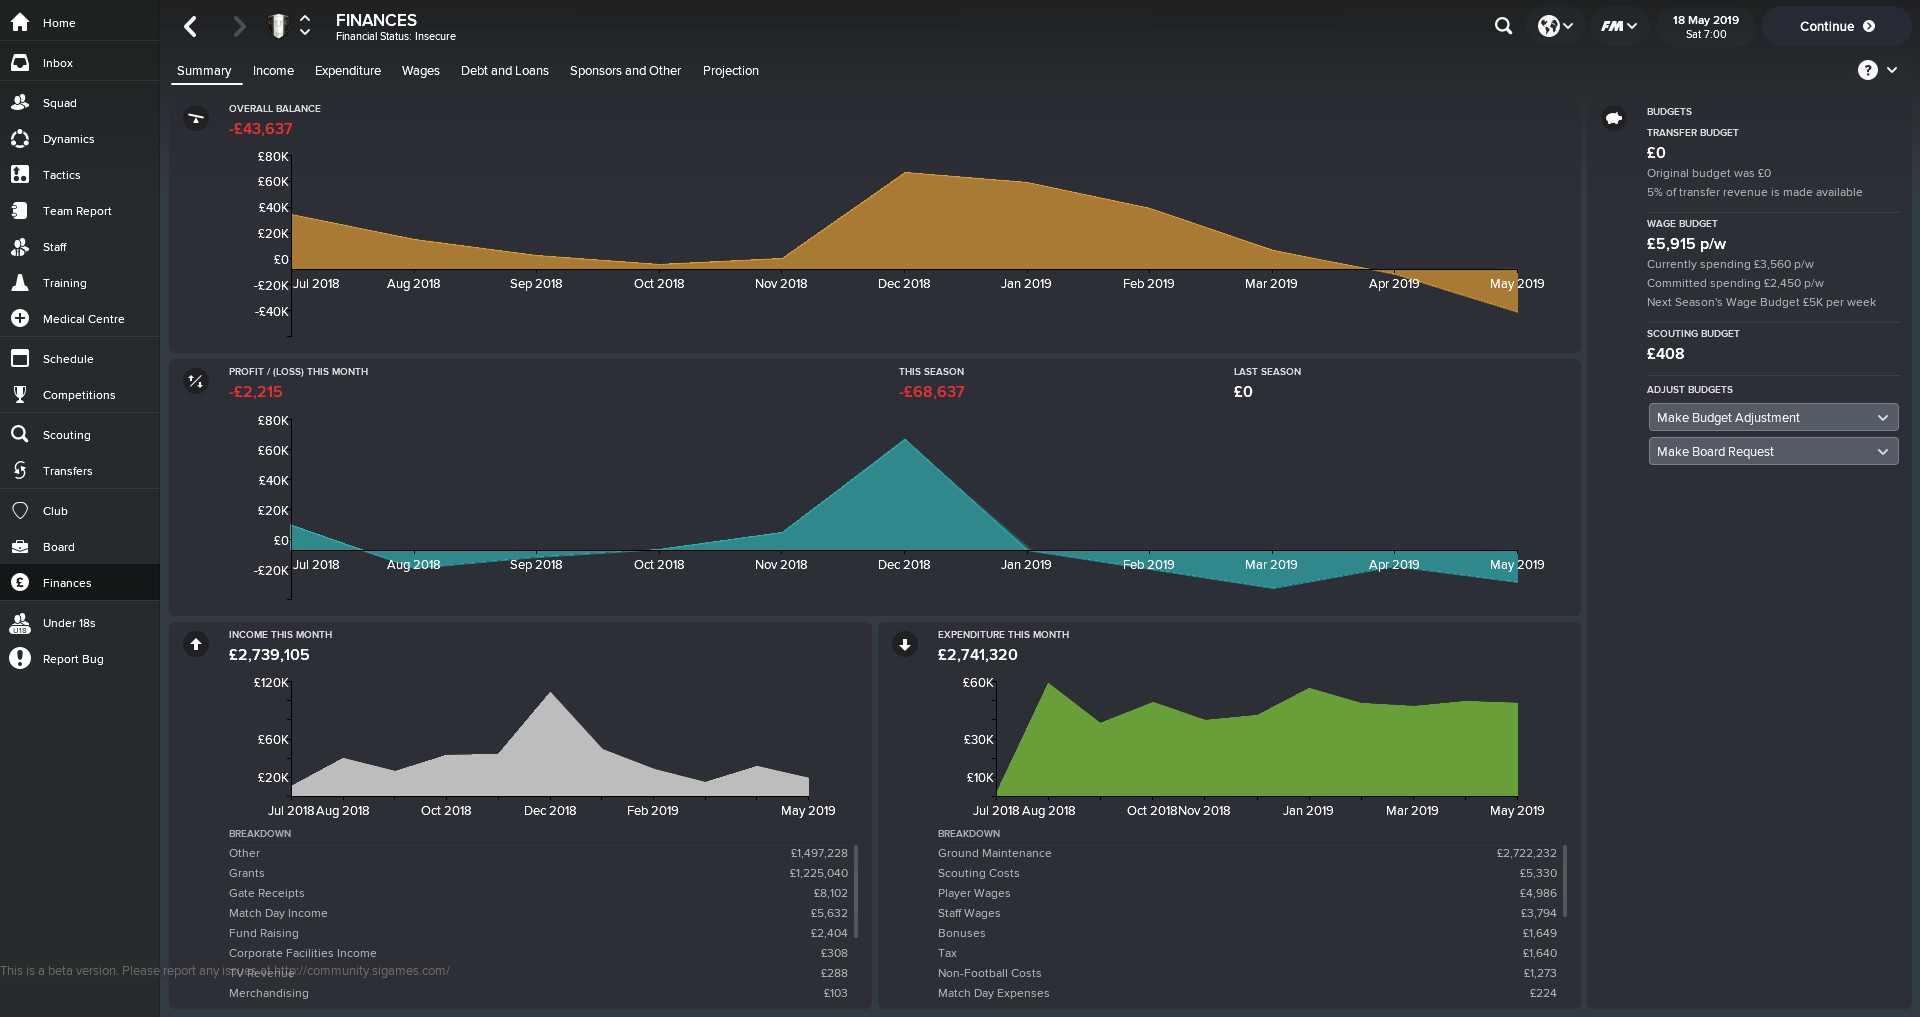This screenshot has height=1017, width=1920.
Task: Open the Projection tab
Action: point(730,71)
